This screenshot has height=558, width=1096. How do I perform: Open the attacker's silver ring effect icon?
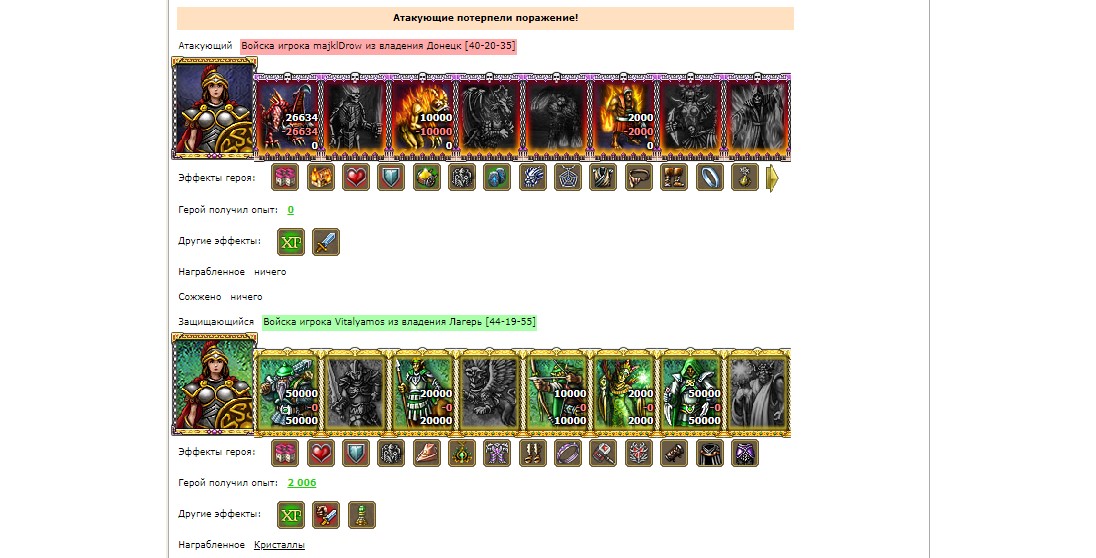(x=709, y=178)
